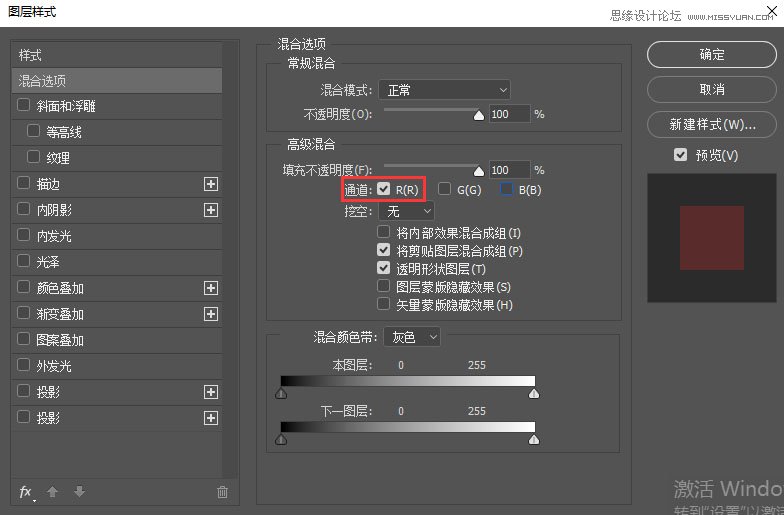Click the plus icon beside 描边

211,184
